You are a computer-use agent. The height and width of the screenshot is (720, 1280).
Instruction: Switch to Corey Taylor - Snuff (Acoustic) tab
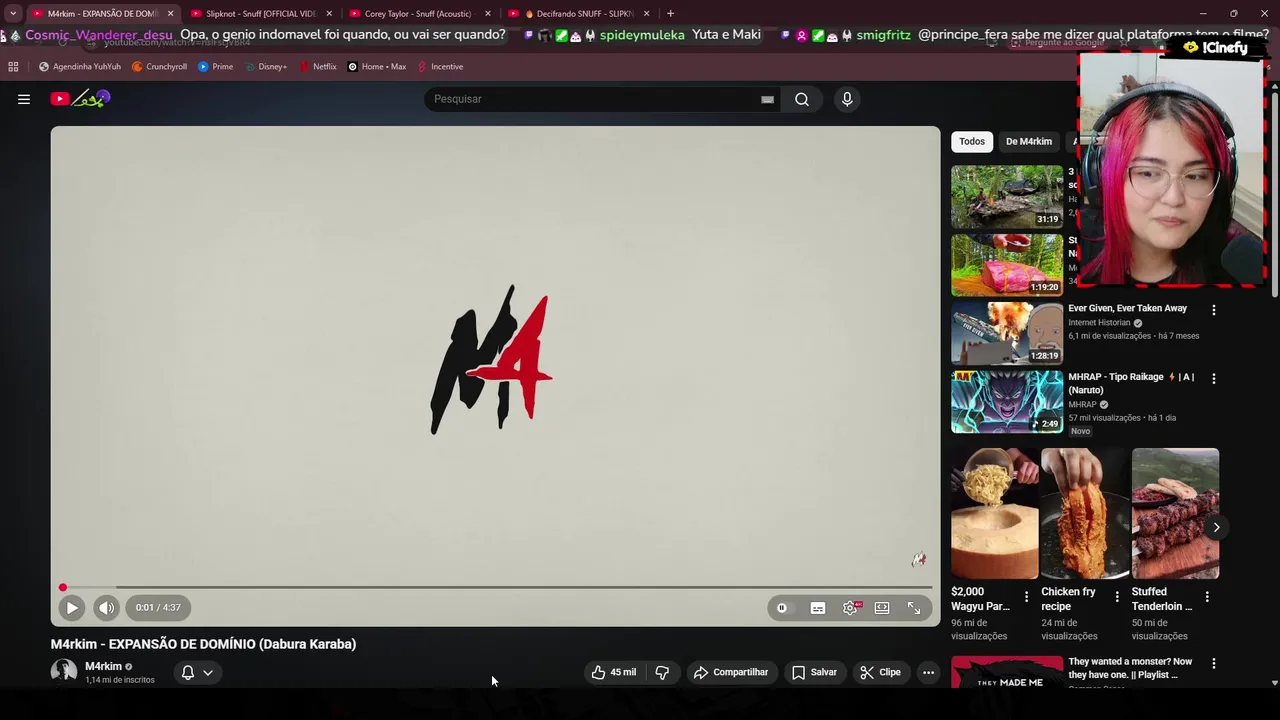coord(417,14)
